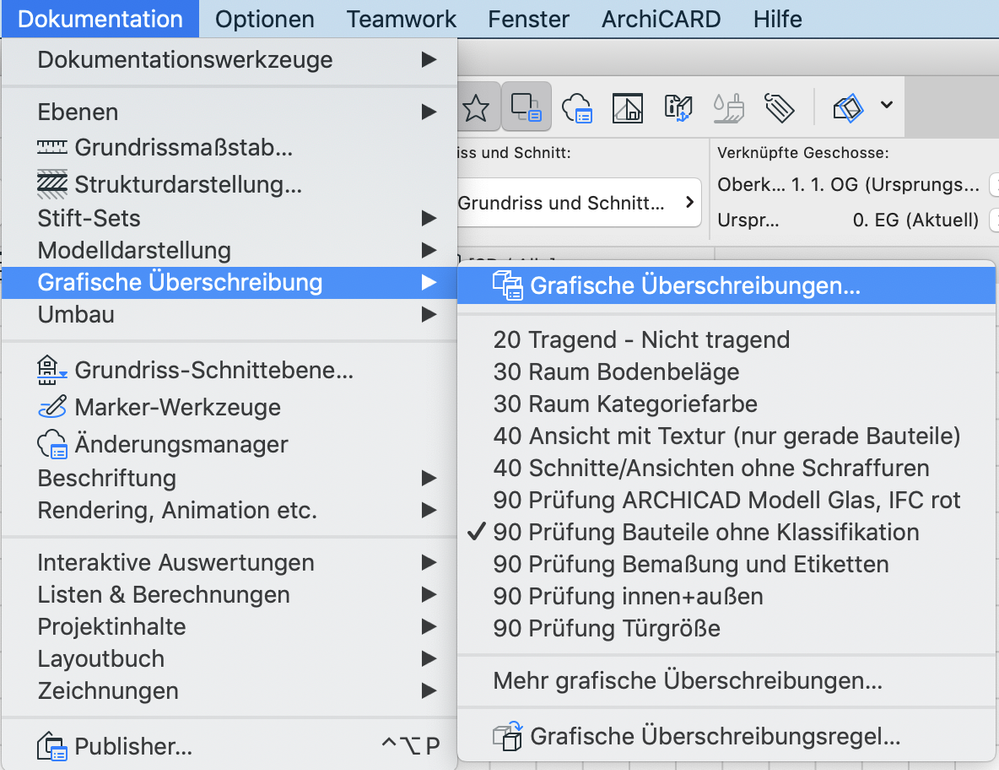Image resolution: width=999 pixels, height=770 pixels.
Task: Choose the 'Publisher...' menu entry
Action: click(133, 746)
